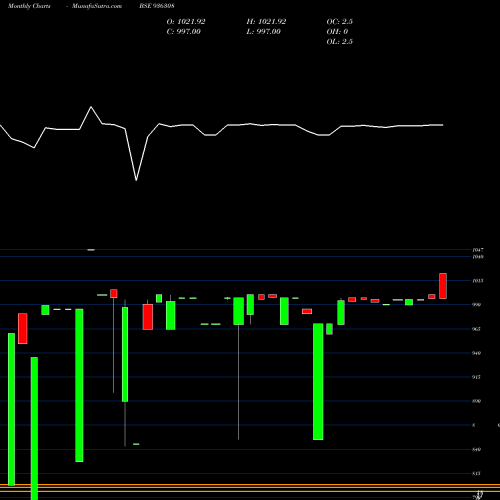The image size is (500, 500).
Task: Click the 965 price axis label
Action: pos(476,329)
